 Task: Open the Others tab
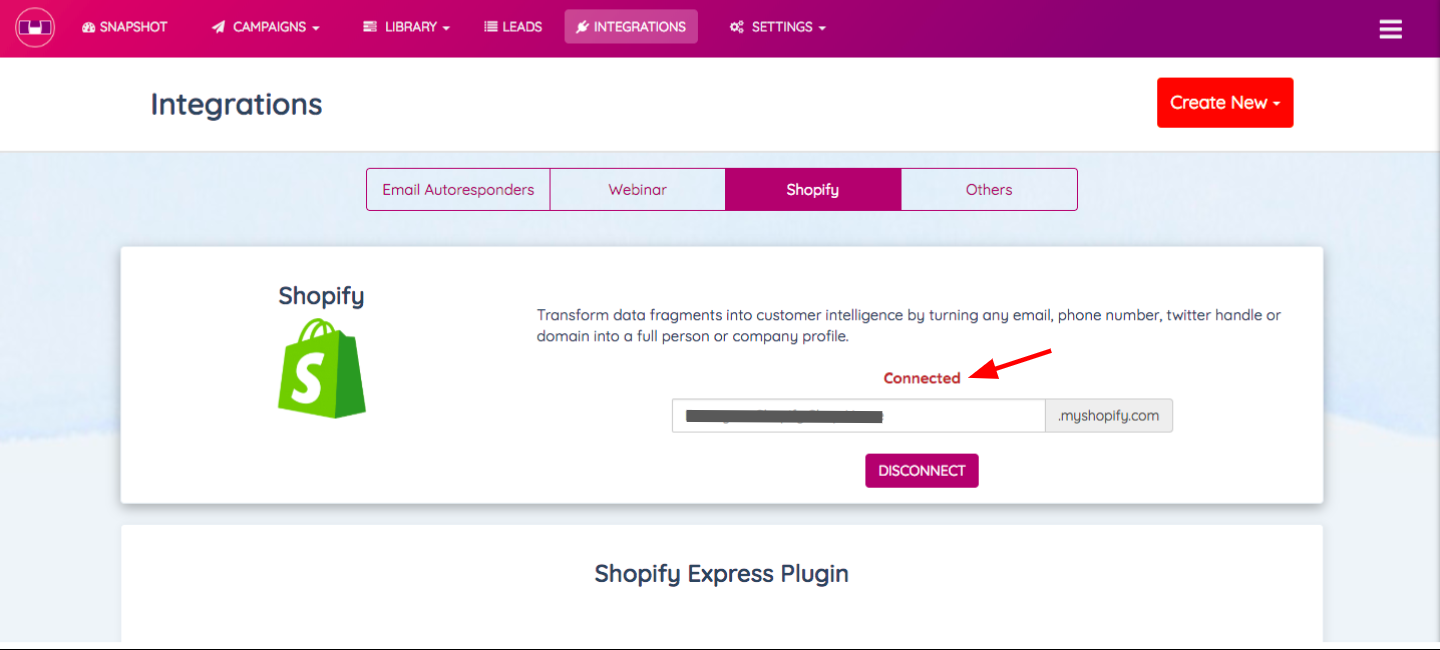[x=989, y=190]
